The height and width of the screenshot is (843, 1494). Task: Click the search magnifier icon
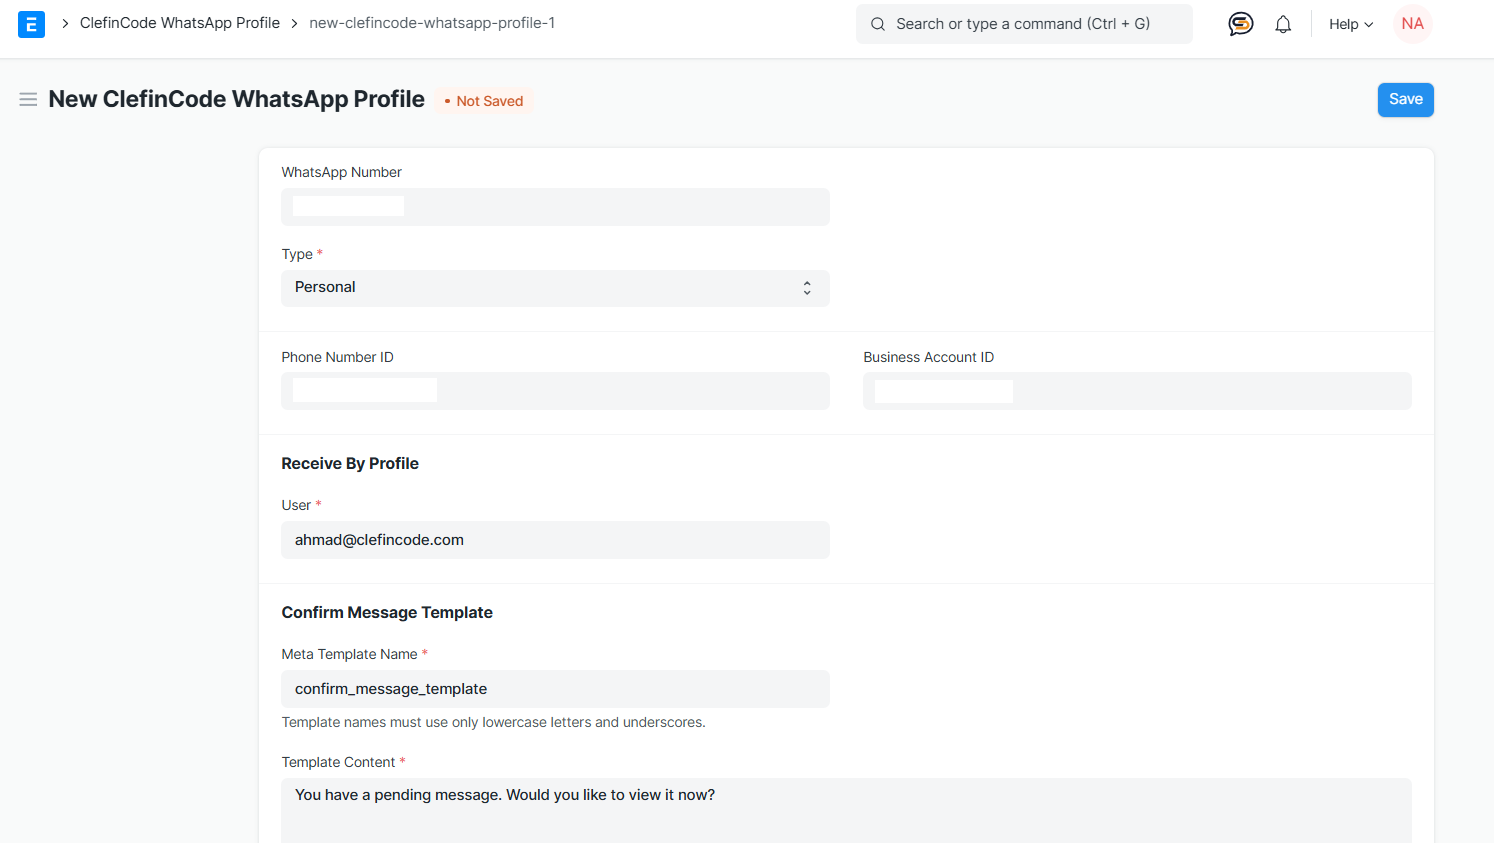pos(878,24)
